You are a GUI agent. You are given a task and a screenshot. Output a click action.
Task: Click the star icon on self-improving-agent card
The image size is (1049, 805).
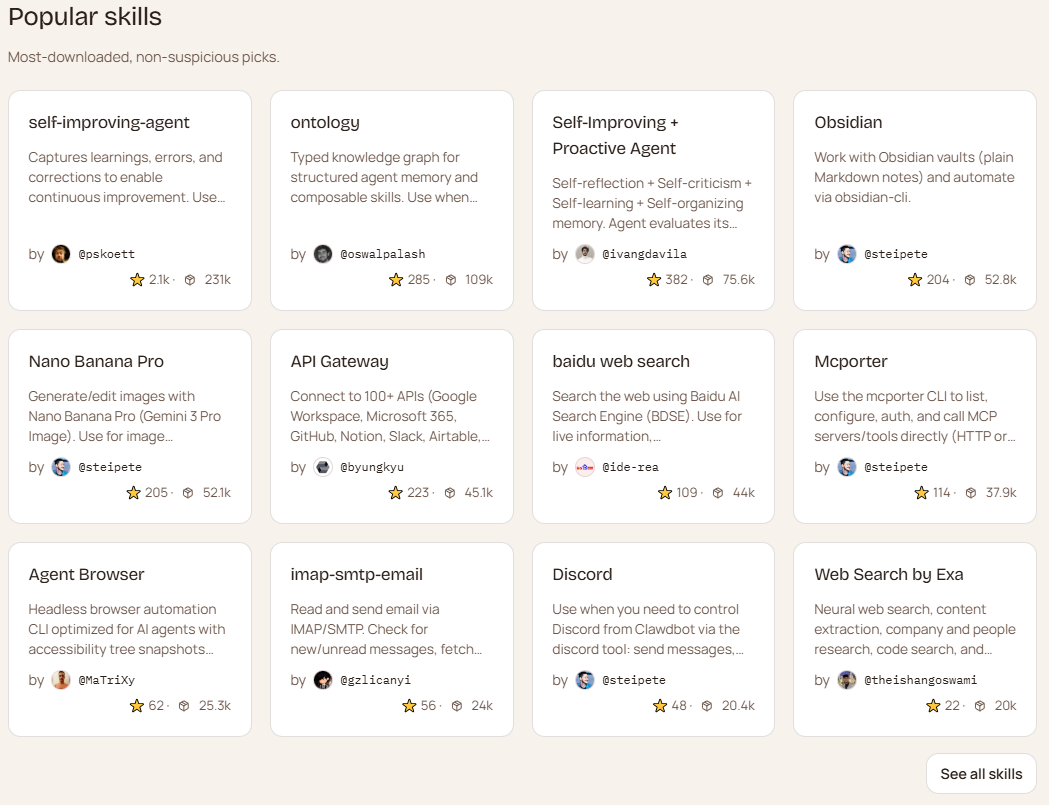[137, 280]
